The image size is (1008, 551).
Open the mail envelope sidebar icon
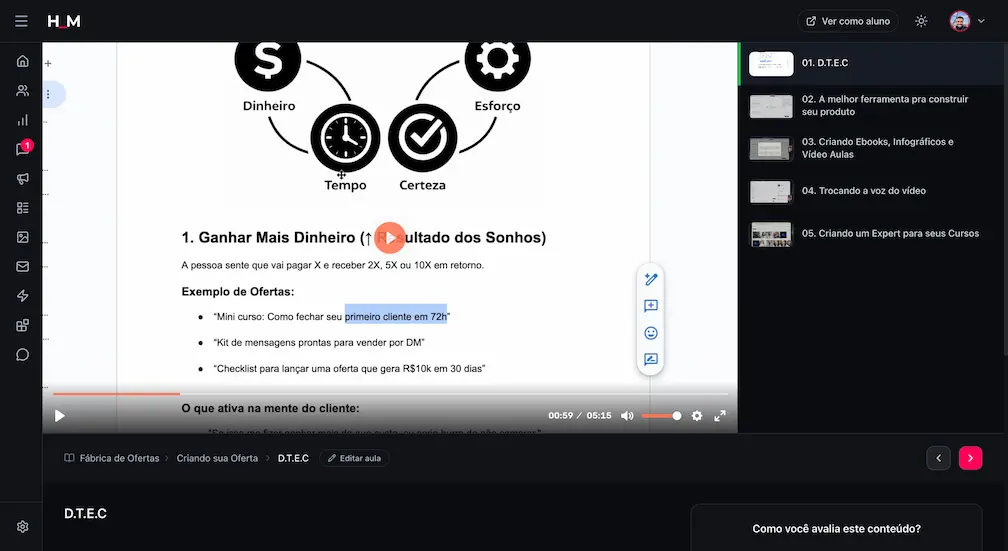tap(22, 266)
